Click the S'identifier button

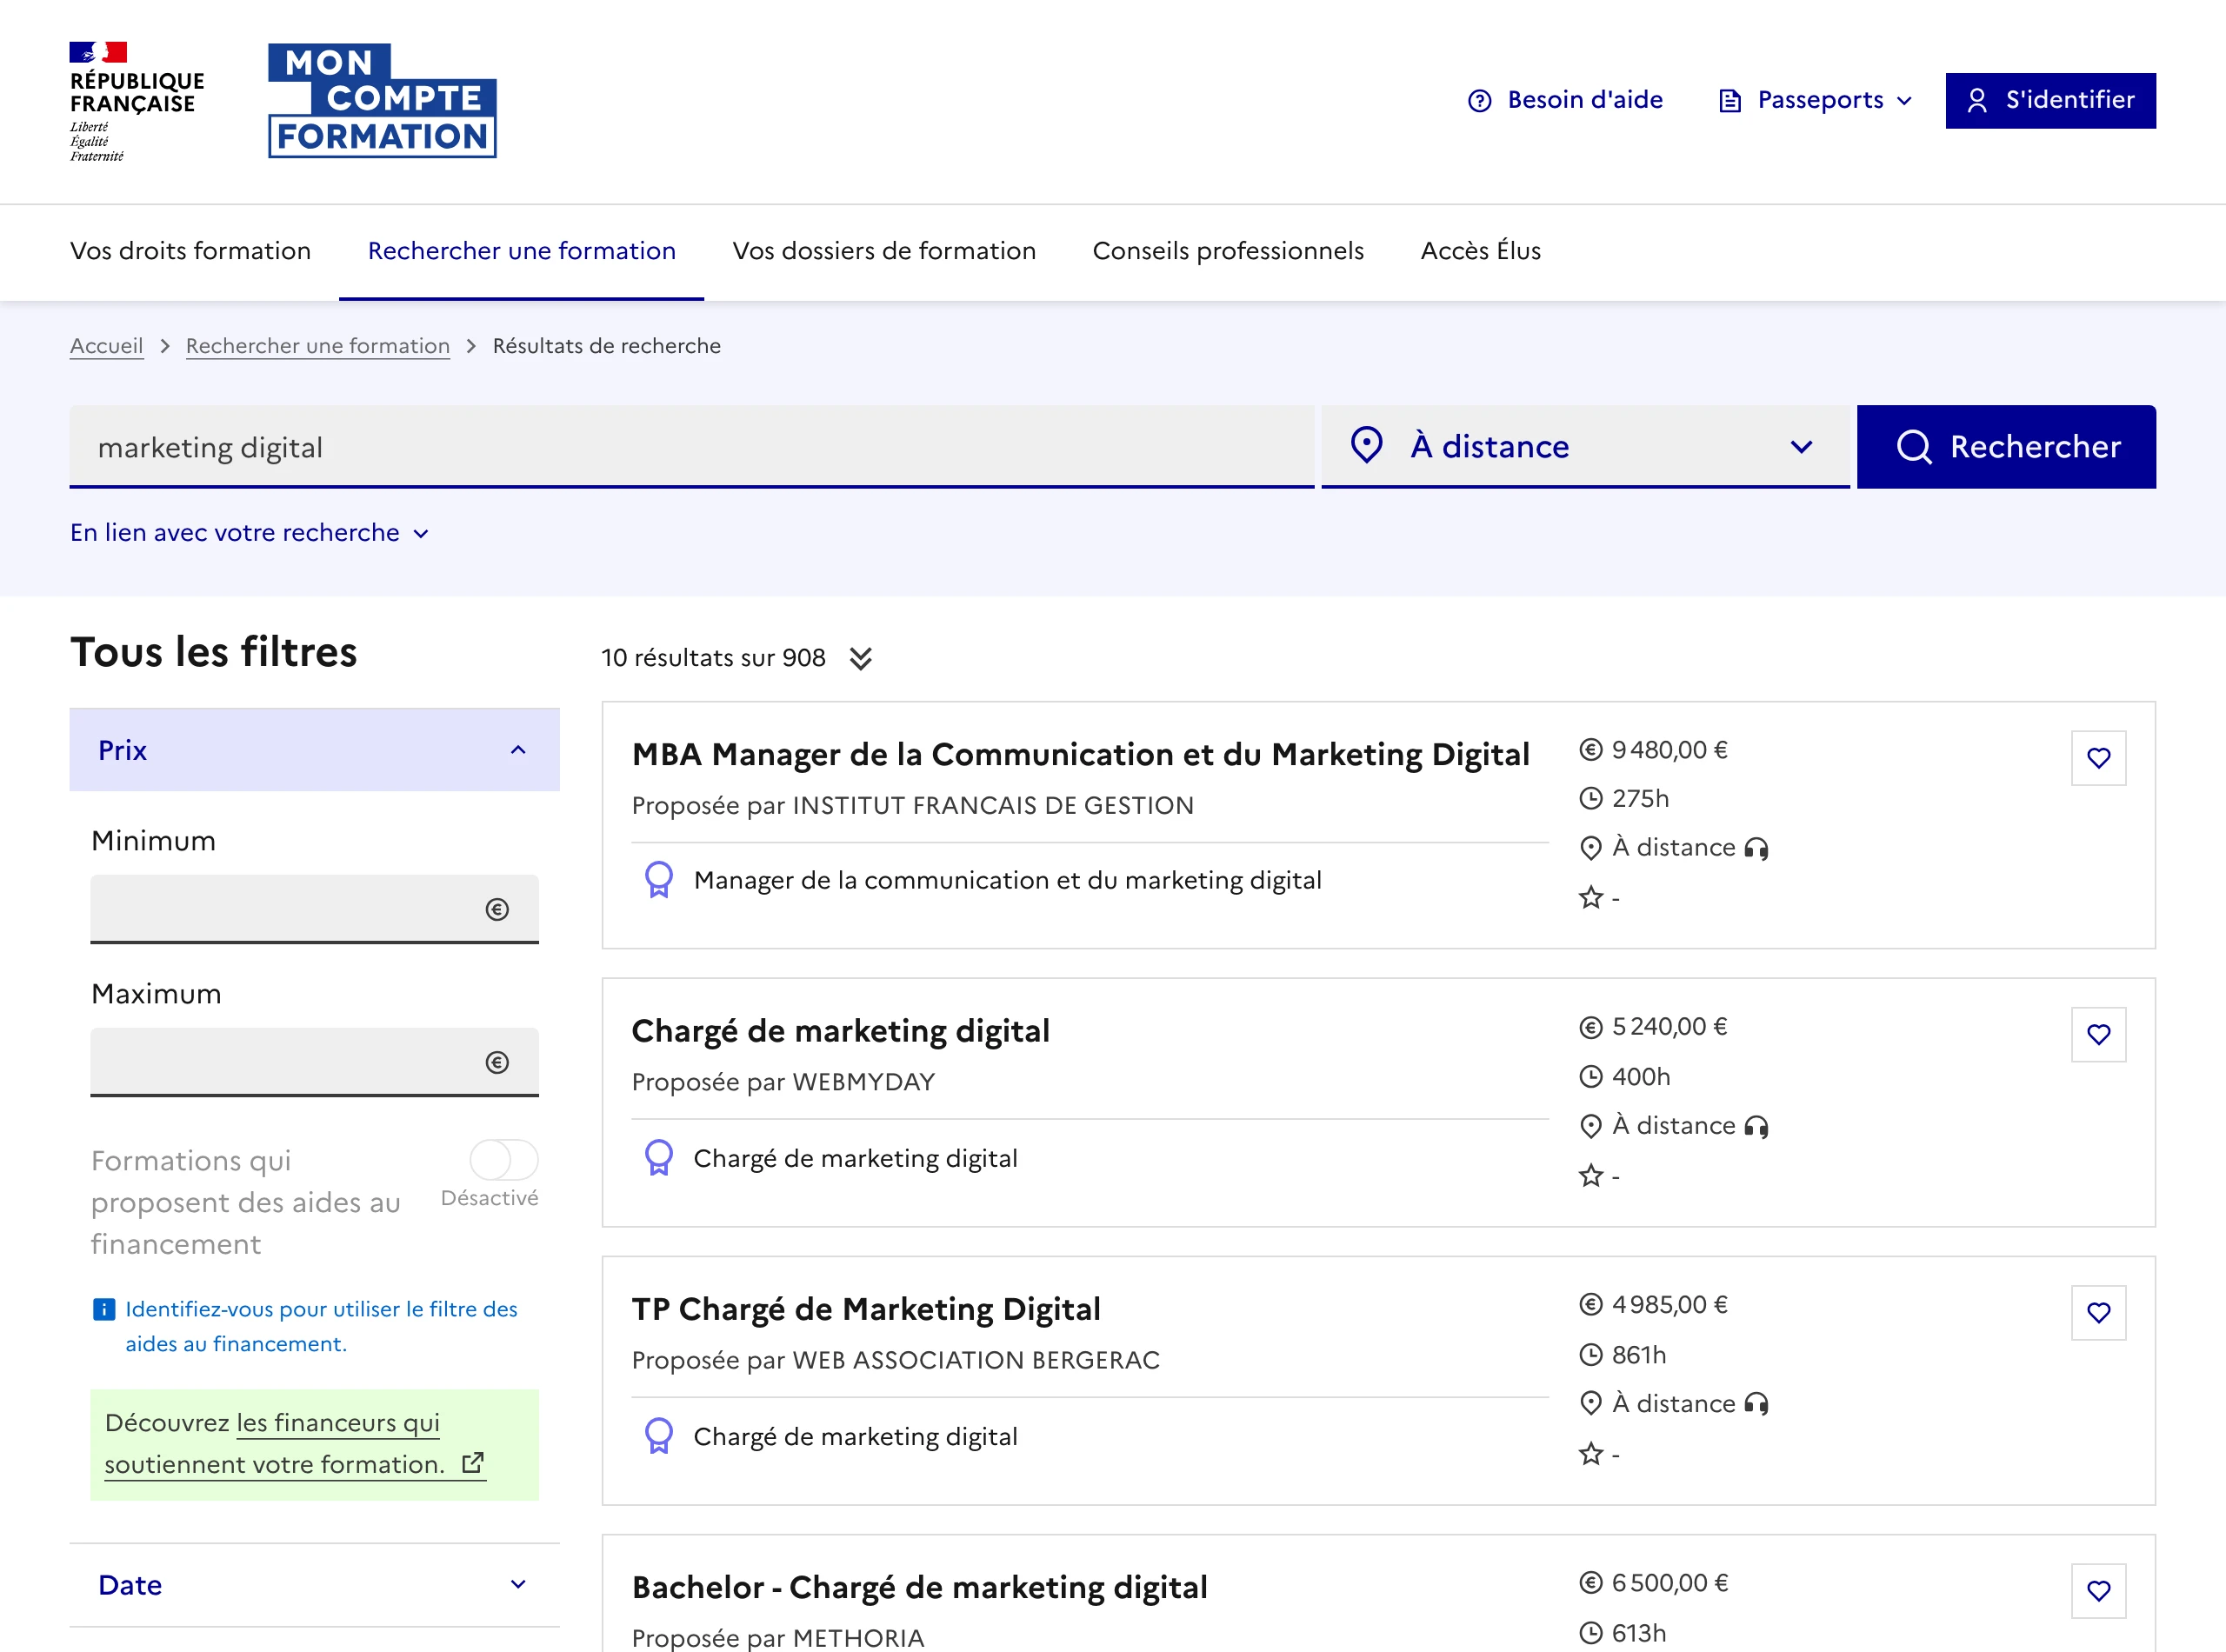point(2050,101)
